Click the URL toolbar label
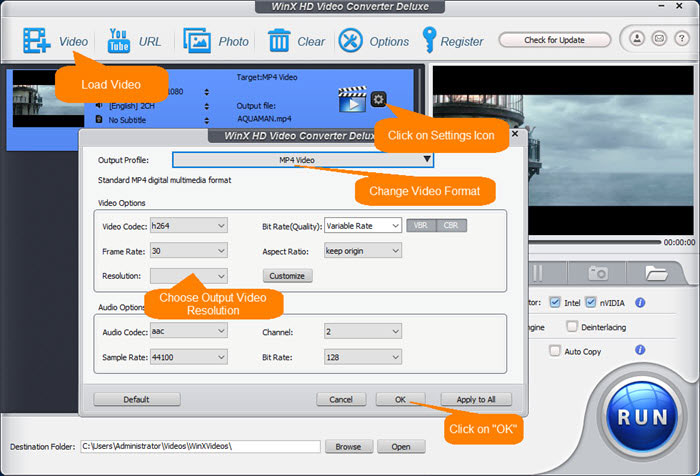 click(150, 42)
